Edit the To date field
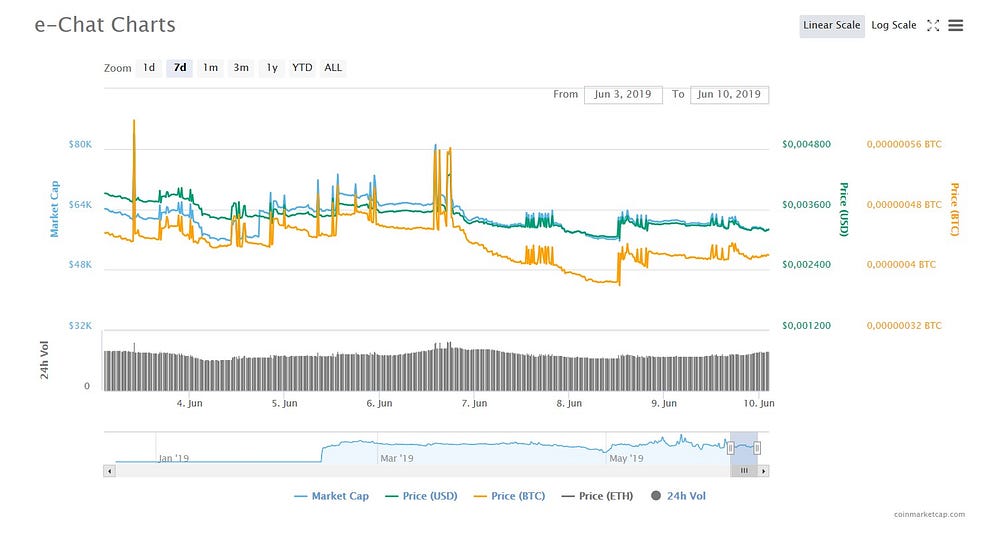Viewport: 1000px width, 536px height. [729, 94]
